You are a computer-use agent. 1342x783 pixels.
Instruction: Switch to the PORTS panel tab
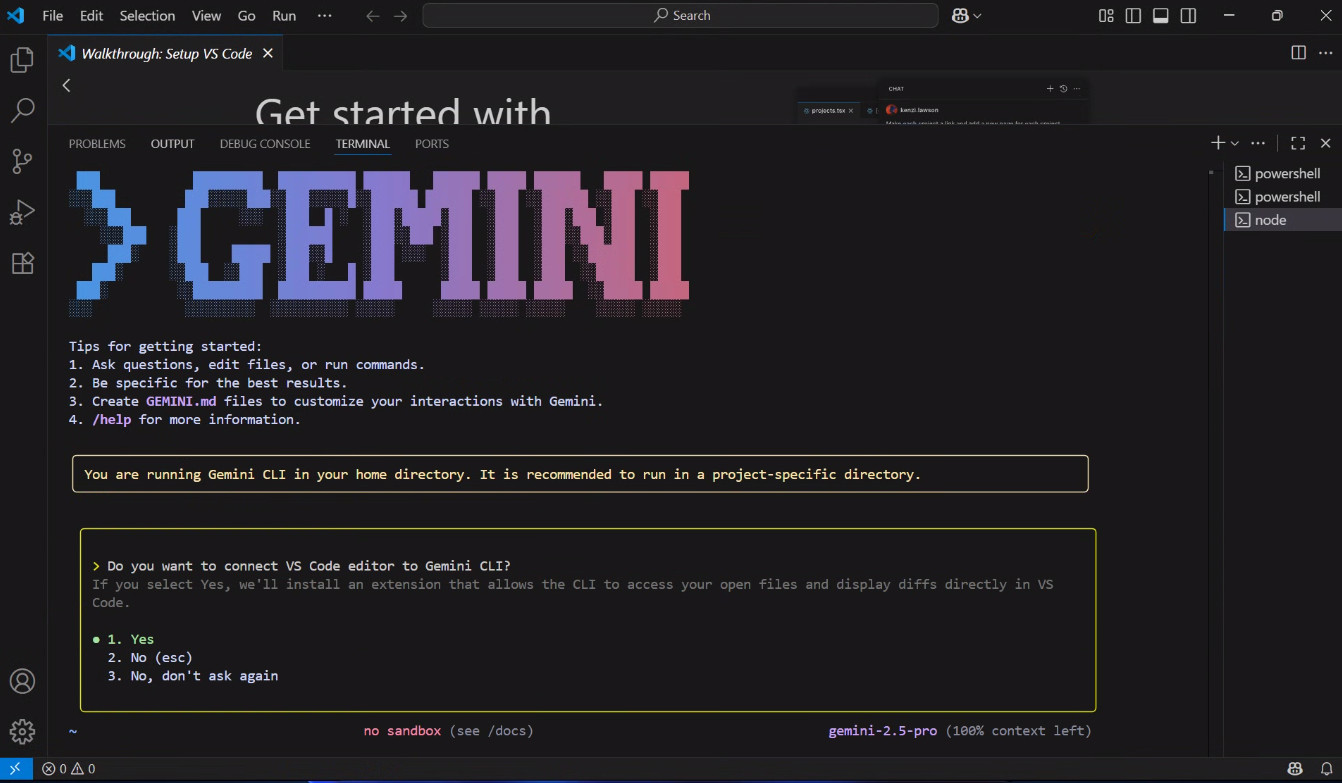tap(432, 144)
